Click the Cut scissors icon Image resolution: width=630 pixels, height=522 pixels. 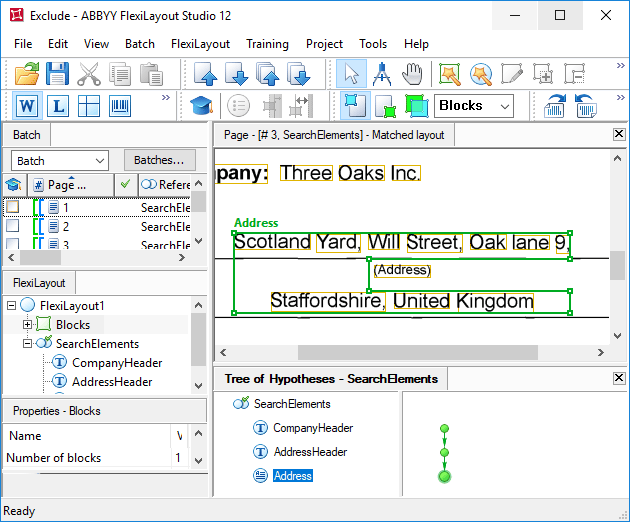[89, 74]
